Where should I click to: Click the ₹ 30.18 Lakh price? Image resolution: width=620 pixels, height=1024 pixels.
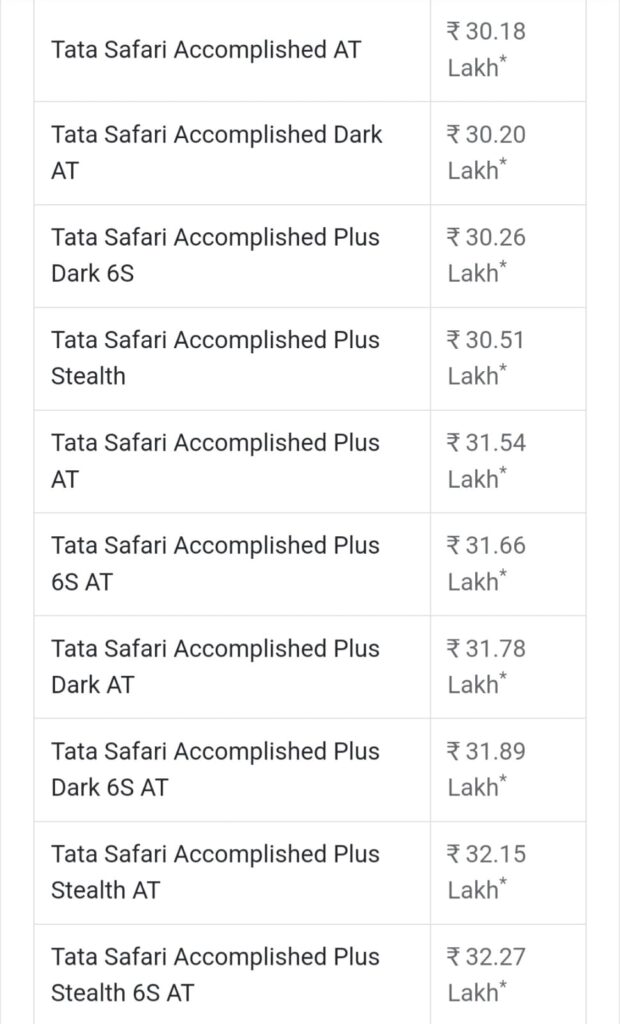(486, 49)
